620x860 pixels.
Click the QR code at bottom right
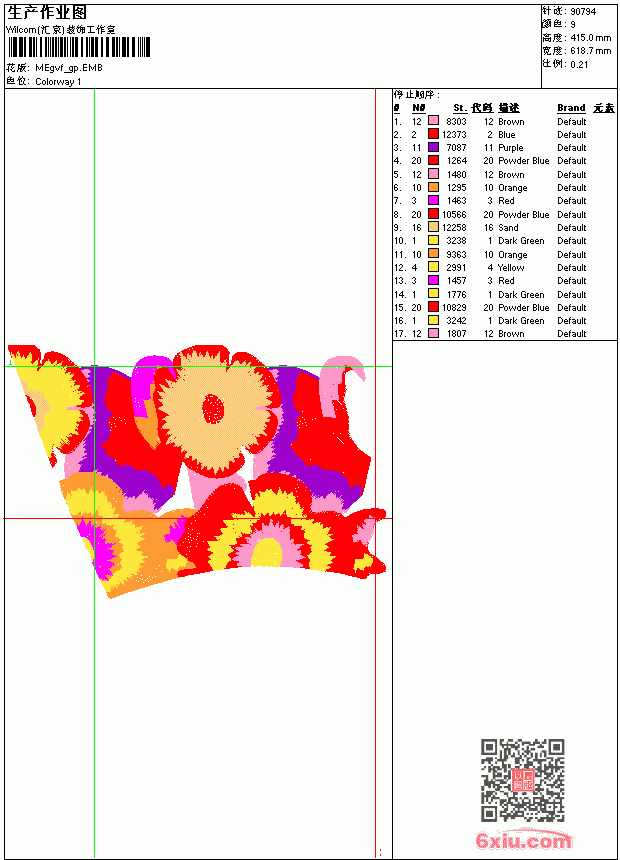[523, 779]
